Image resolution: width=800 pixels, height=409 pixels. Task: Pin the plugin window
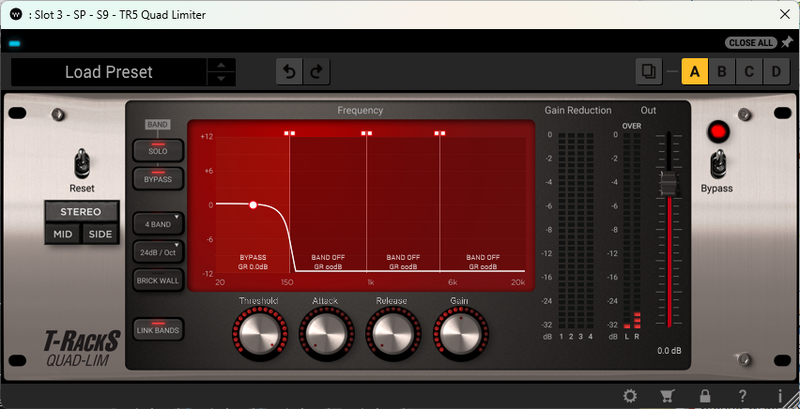point(787,43)
